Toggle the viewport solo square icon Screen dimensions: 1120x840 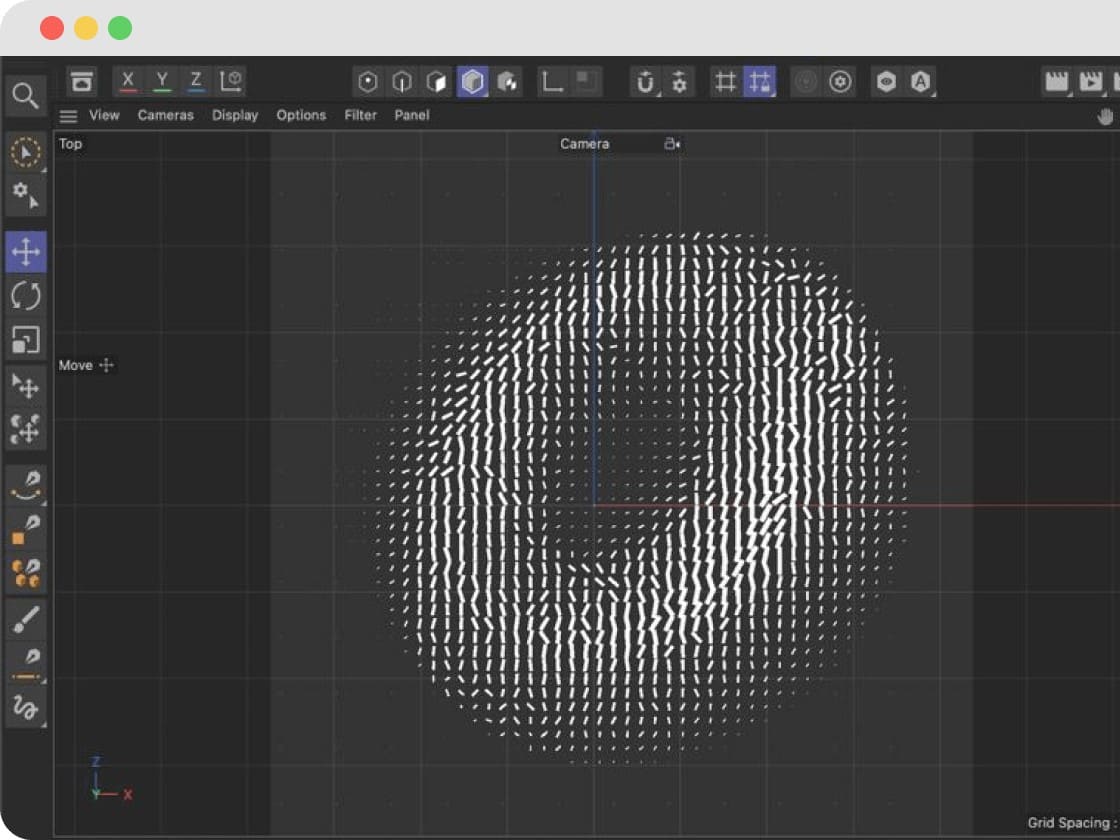(586, 81)
